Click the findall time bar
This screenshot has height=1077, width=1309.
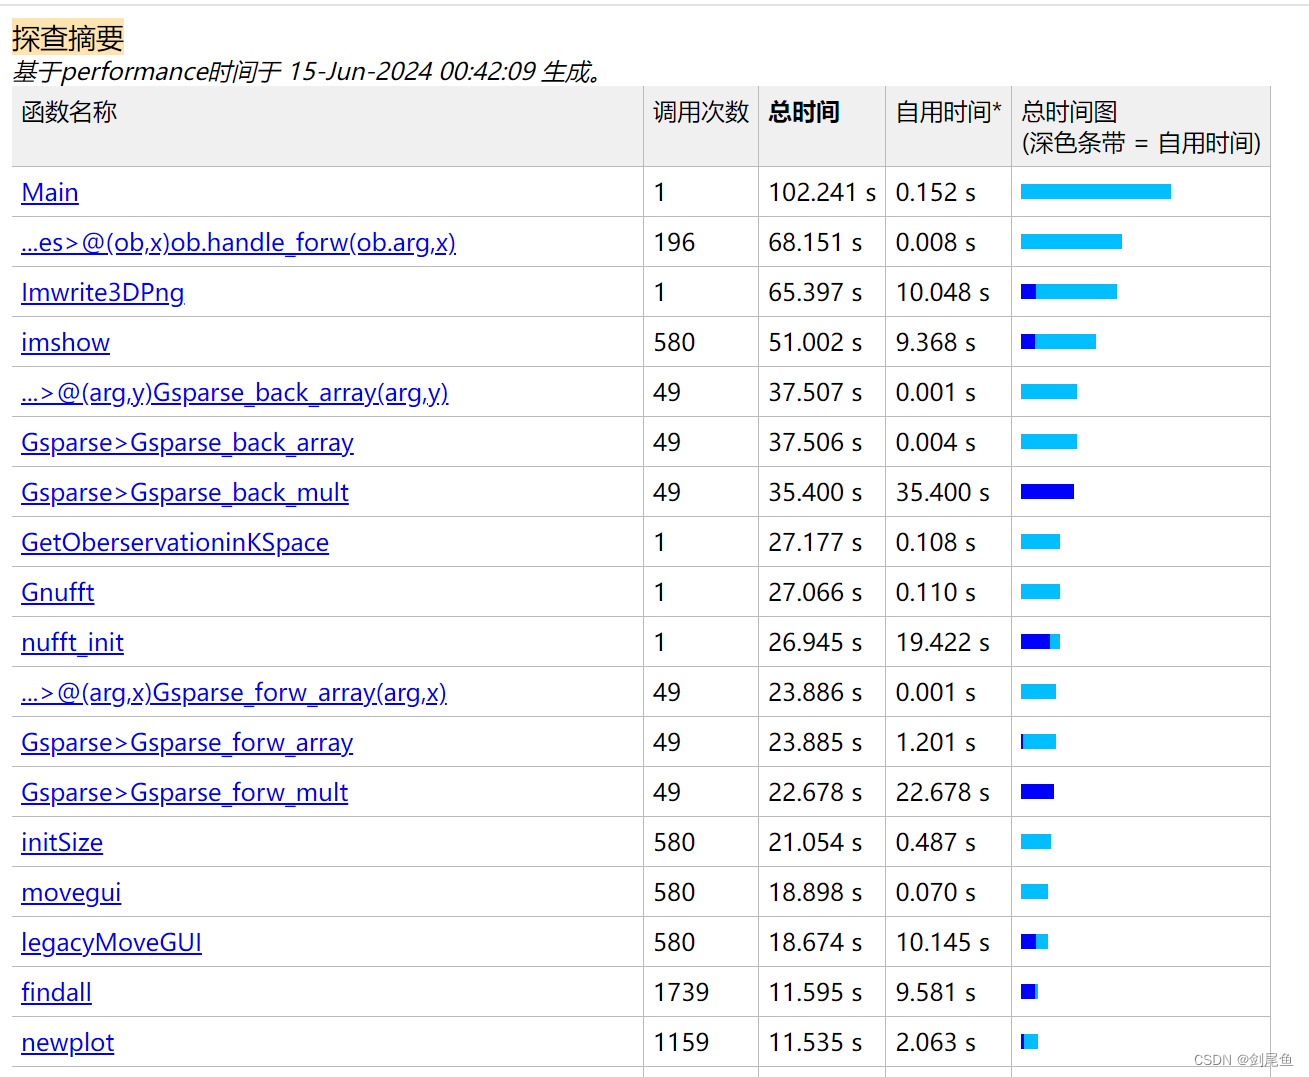tap(1029, 991)
